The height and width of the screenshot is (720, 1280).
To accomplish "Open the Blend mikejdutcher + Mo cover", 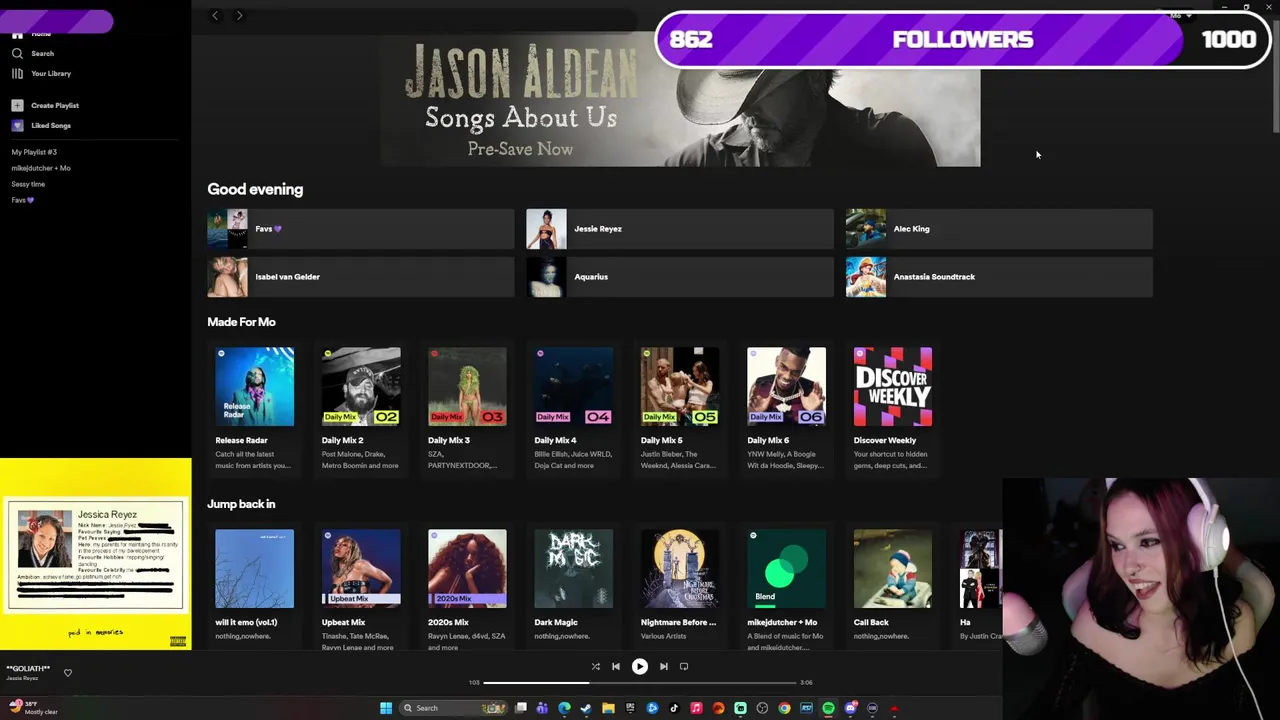I will click(x=786, y=569).
